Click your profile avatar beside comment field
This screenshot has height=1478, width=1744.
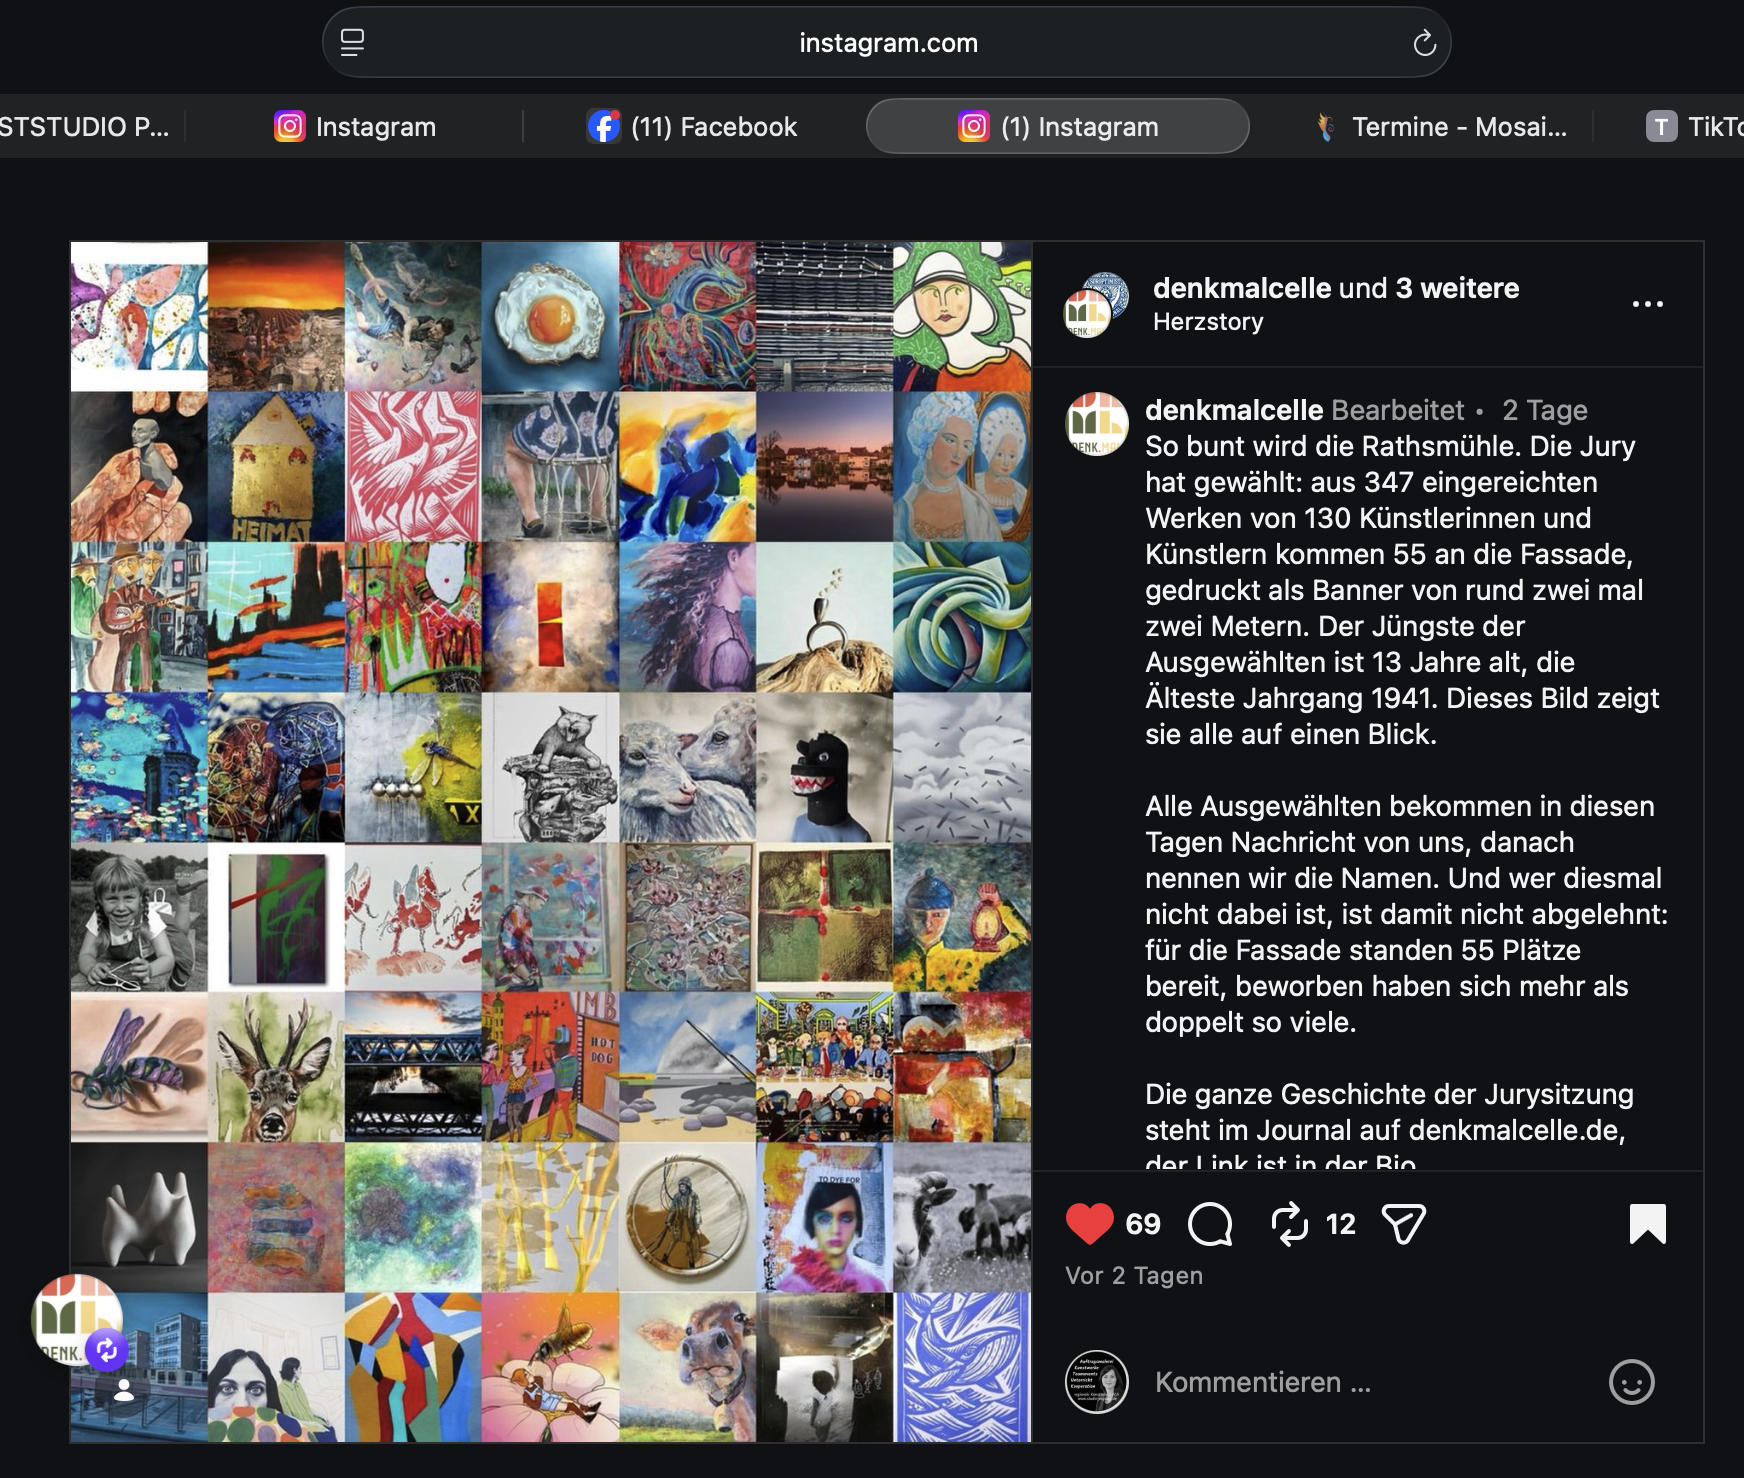tap(1097, 1382)
